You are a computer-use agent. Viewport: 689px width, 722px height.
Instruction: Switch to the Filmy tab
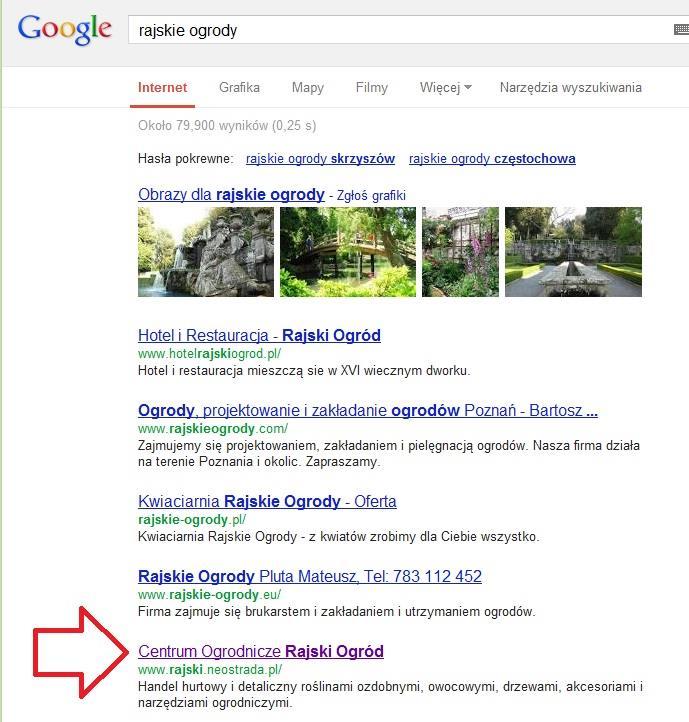372,87
